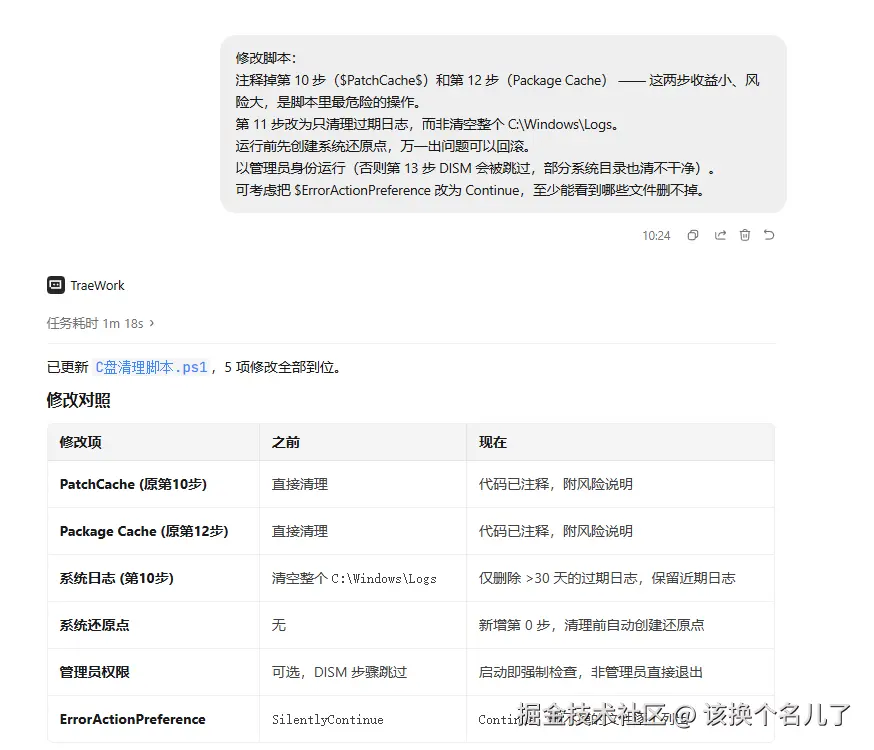Click the 管理员权限 row label
This screenshot has width=874, height=750.
coord(95,672)
